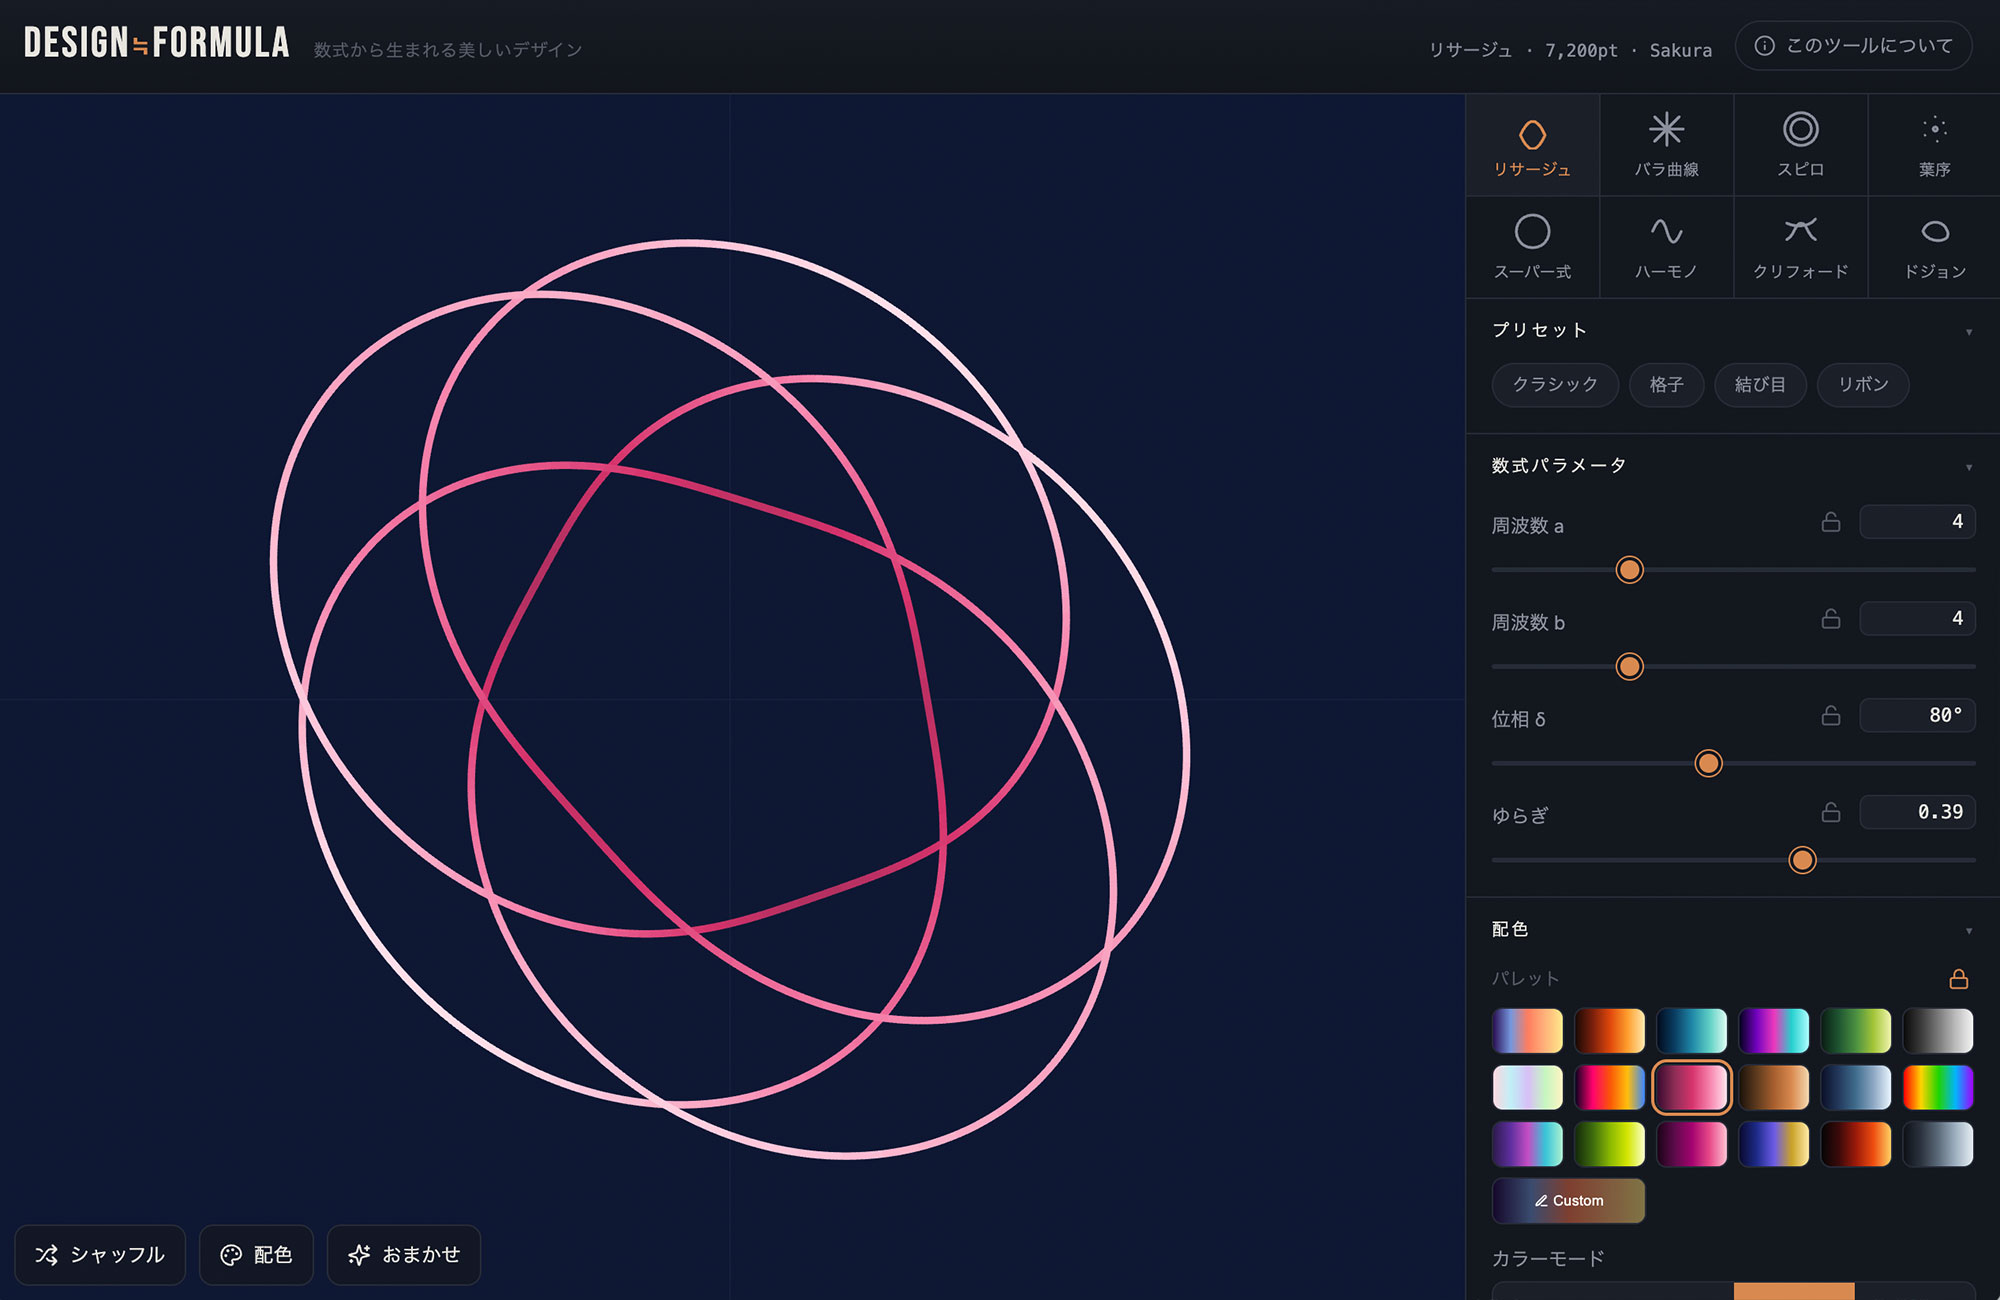Click the 配色 button at bottom
This screenshot has width=2000, height=1300.
coord(256,1255)
